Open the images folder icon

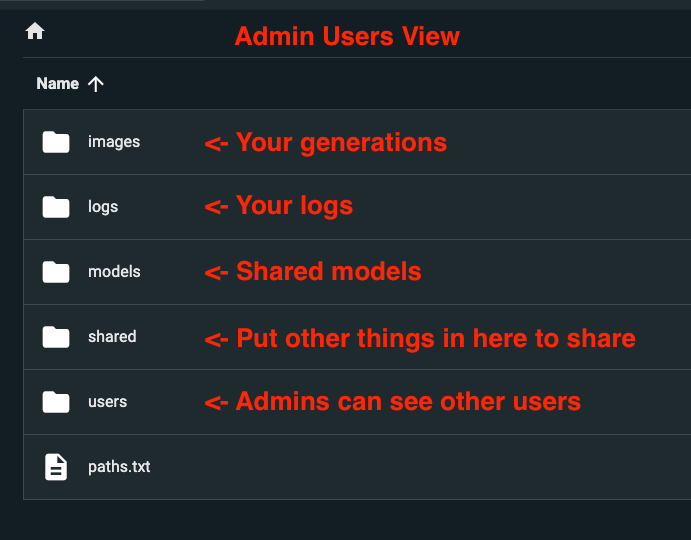tap(56, 142)
